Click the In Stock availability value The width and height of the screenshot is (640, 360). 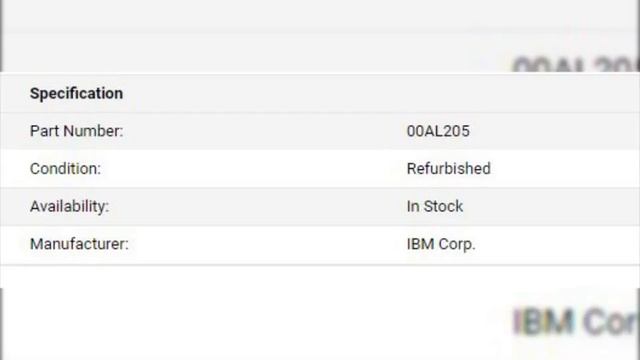(x=435, y=206)
